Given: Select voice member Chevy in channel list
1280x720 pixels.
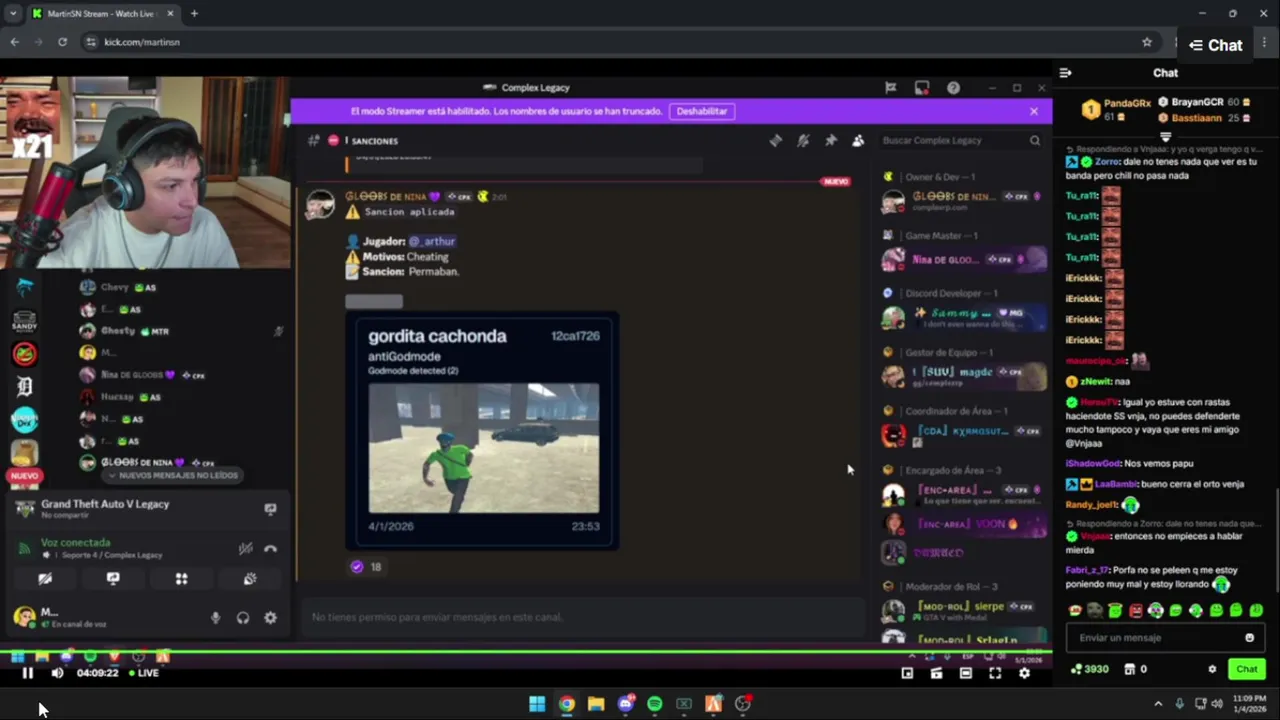Looking at the screenshot, I should 117,288.
